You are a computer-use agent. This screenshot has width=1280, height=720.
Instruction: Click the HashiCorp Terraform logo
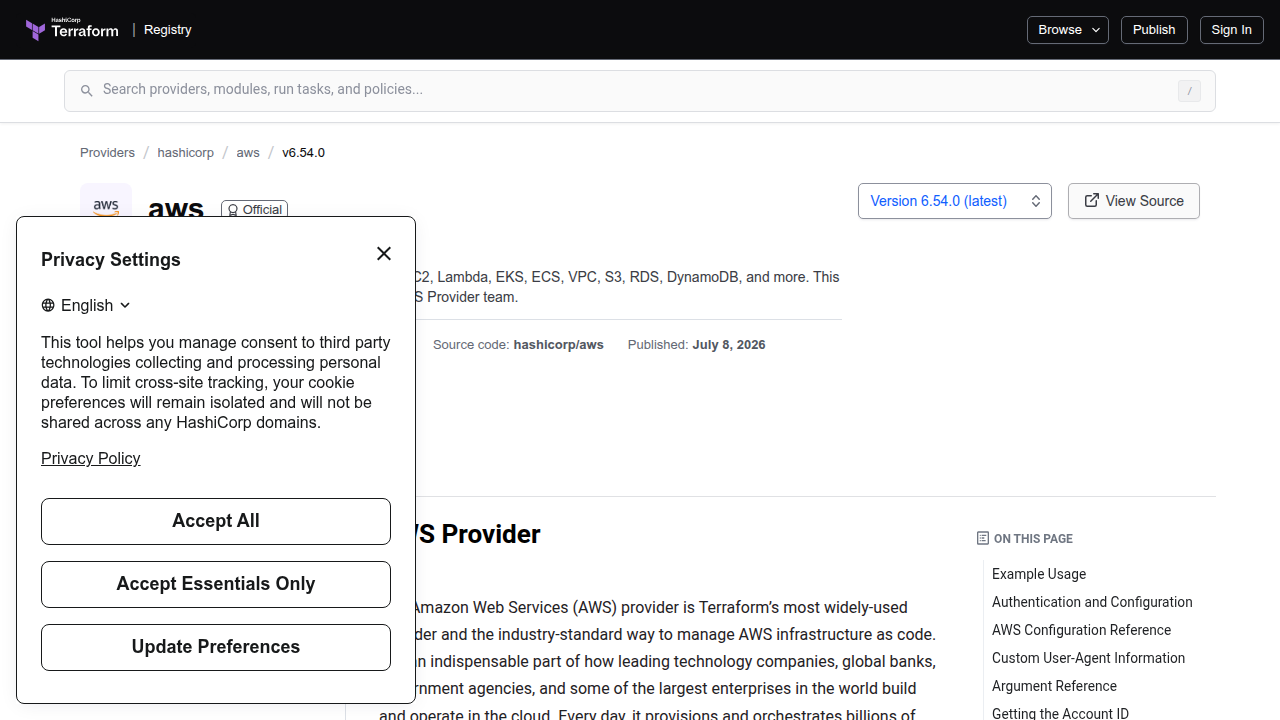(72, 30)
